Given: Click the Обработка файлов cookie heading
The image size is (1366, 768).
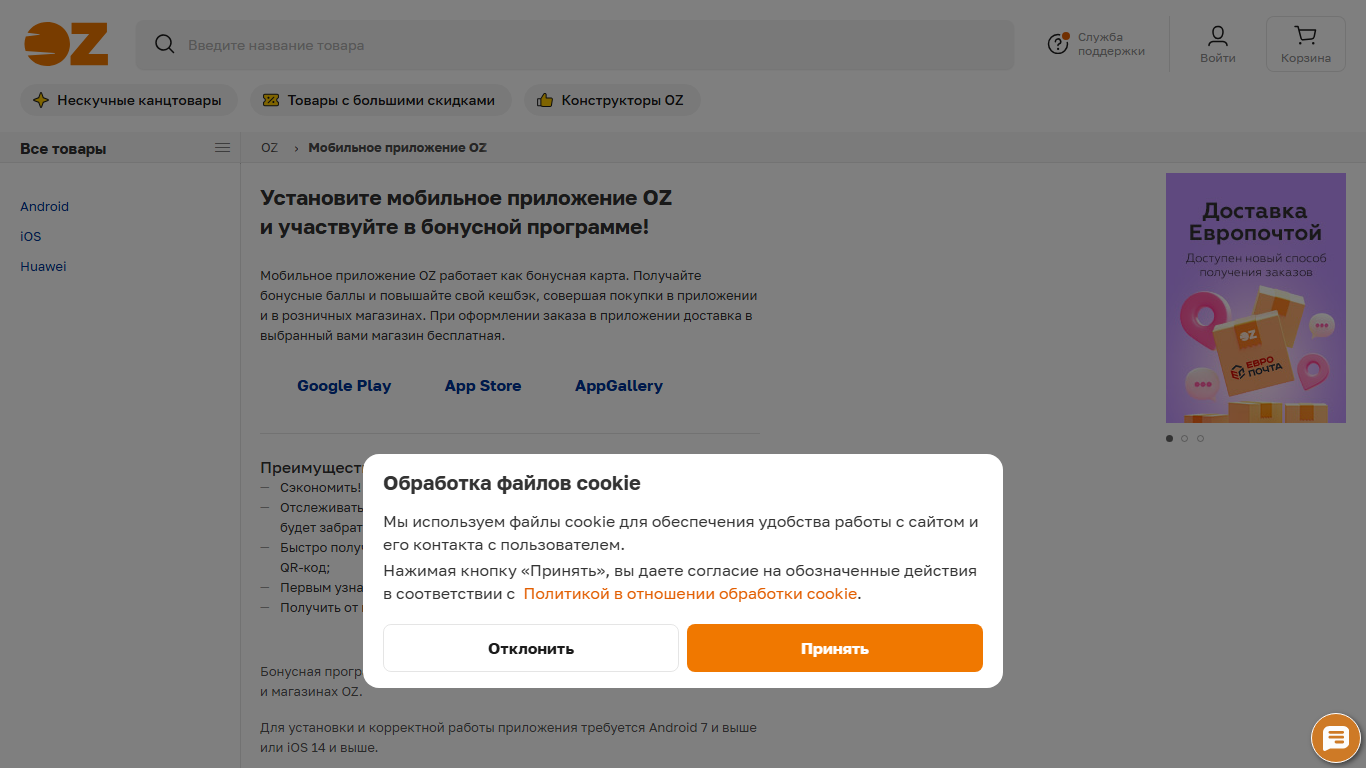Looking at the screenshot, I should pyautogui.click(x=512, y=484).
